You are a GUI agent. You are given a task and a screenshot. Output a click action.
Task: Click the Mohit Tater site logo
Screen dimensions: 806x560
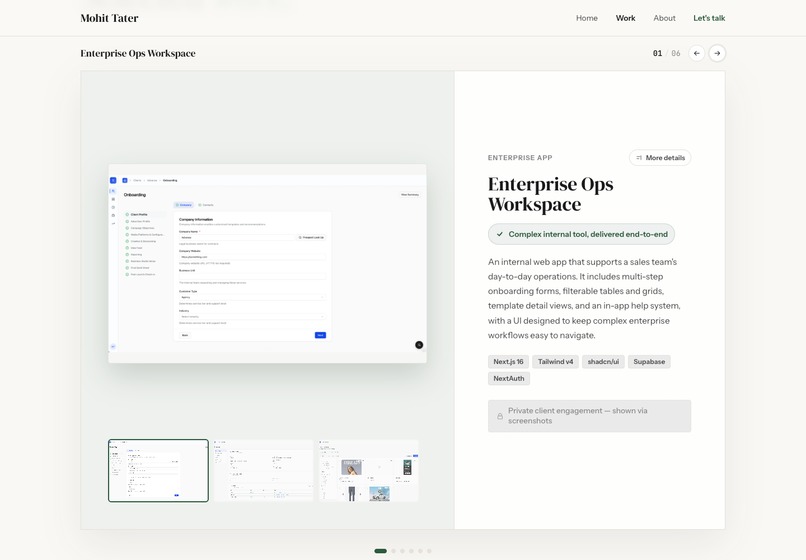(x=109, y=18)
